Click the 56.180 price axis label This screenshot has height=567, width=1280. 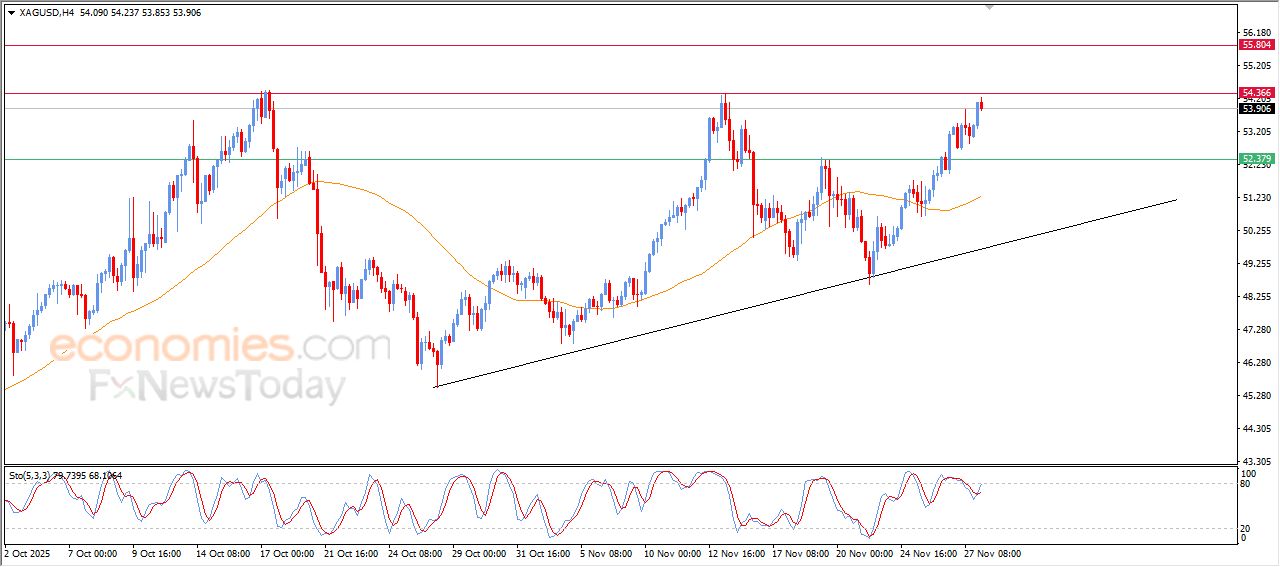click(x=1255, y=32)
